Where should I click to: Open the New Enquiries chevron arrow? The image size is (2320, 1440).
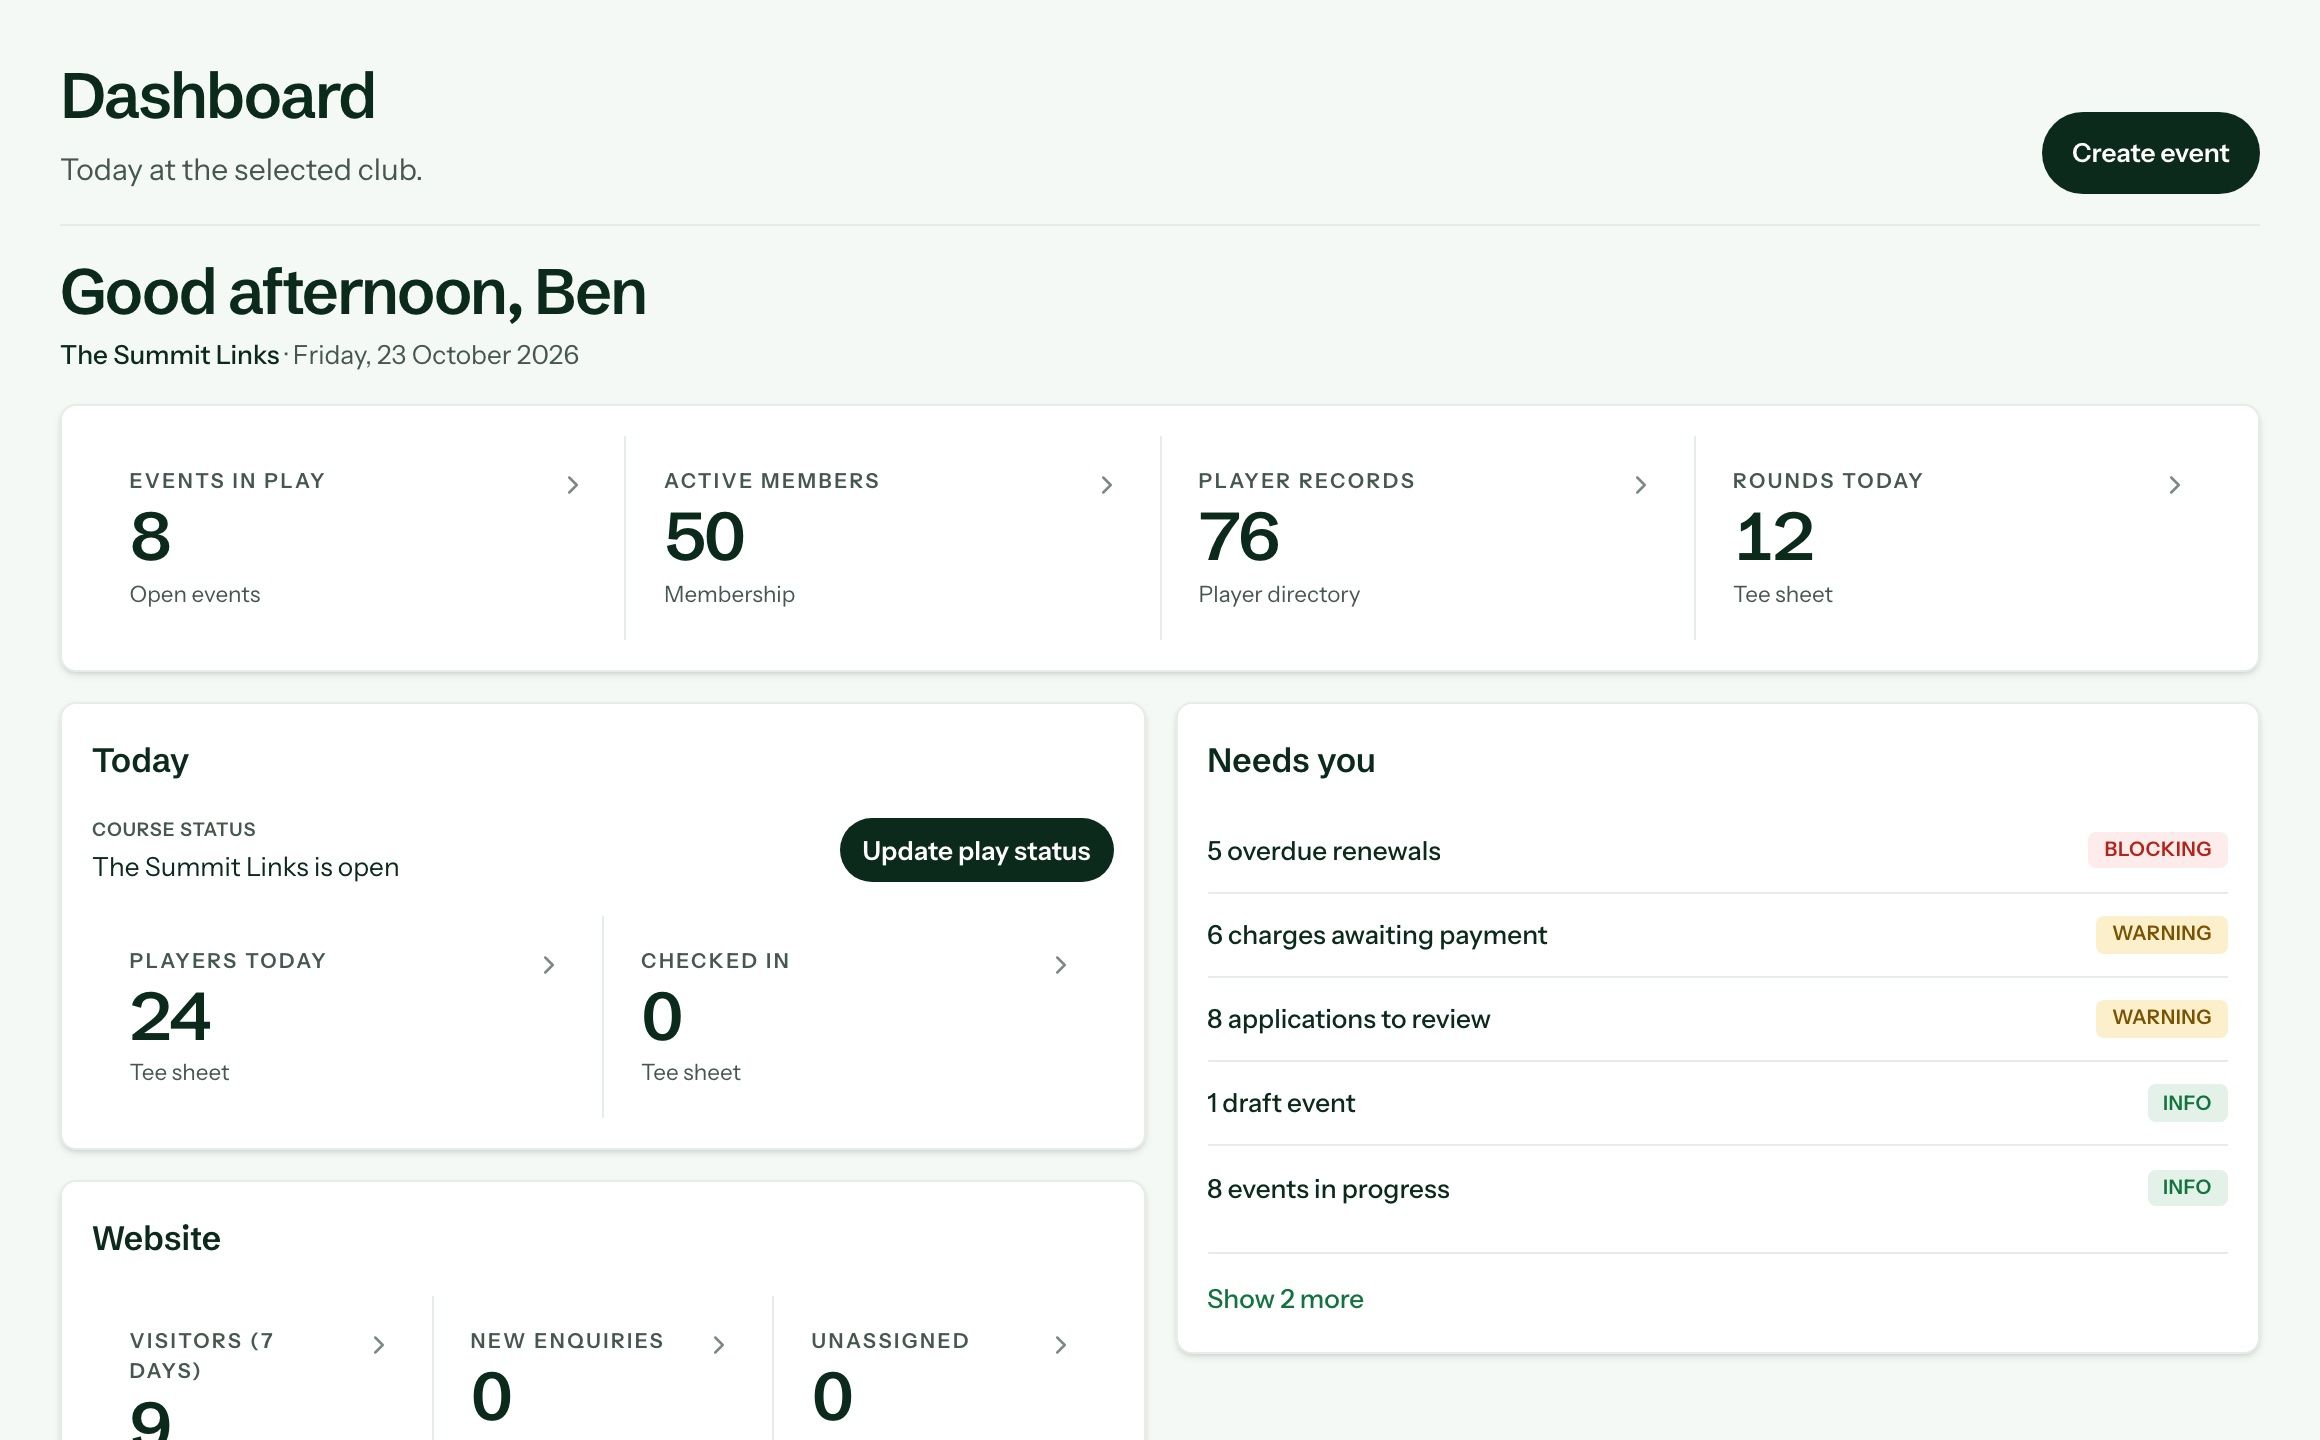click(719, 1345)
